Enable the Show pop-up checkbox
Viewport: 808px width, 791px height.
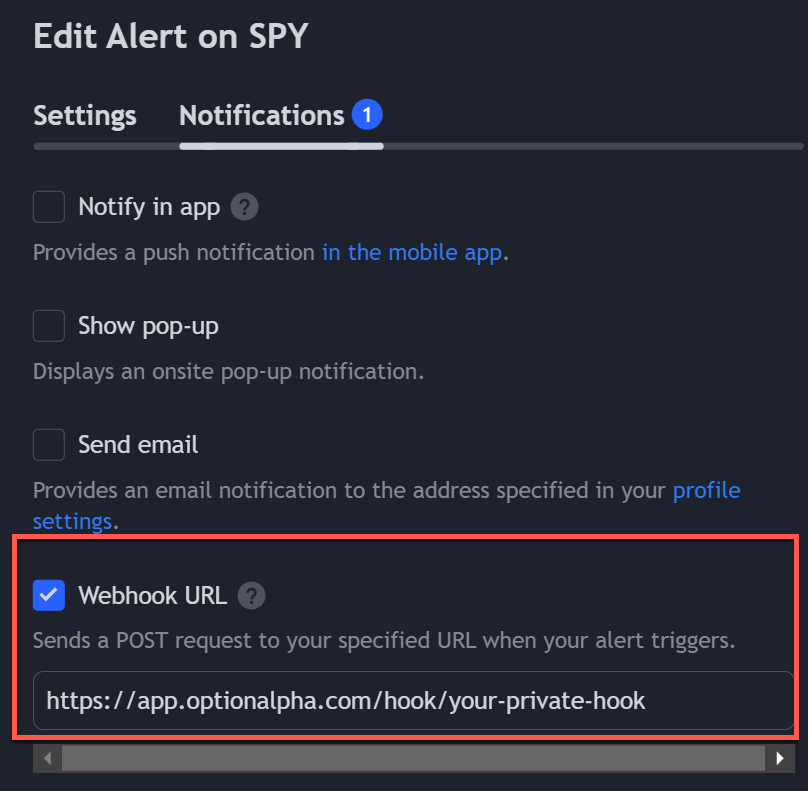coord(49,325)
